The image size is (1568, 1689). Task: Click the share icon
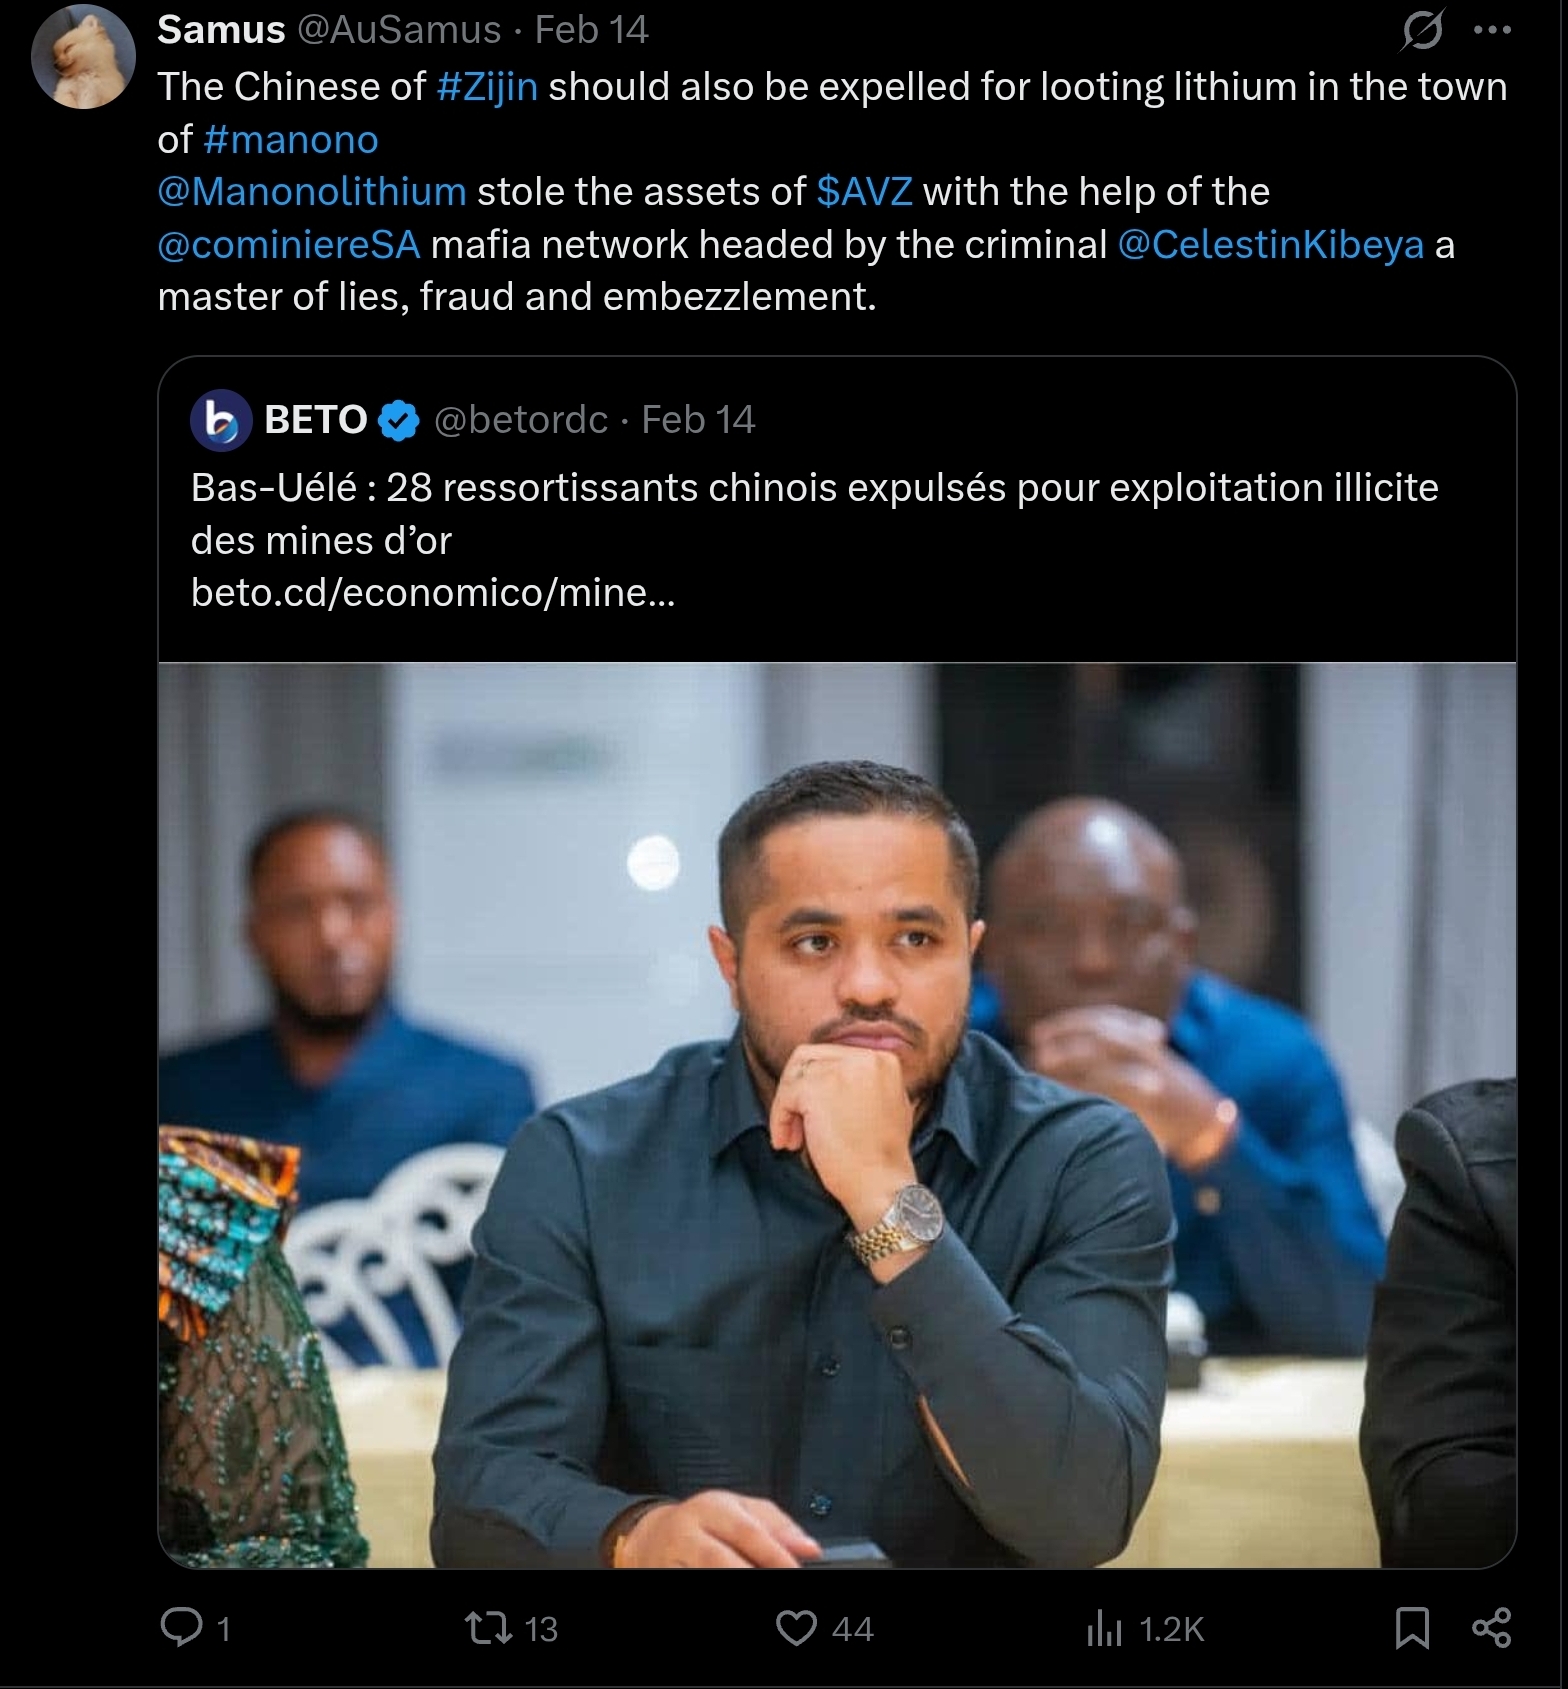coord(1491,1628)
